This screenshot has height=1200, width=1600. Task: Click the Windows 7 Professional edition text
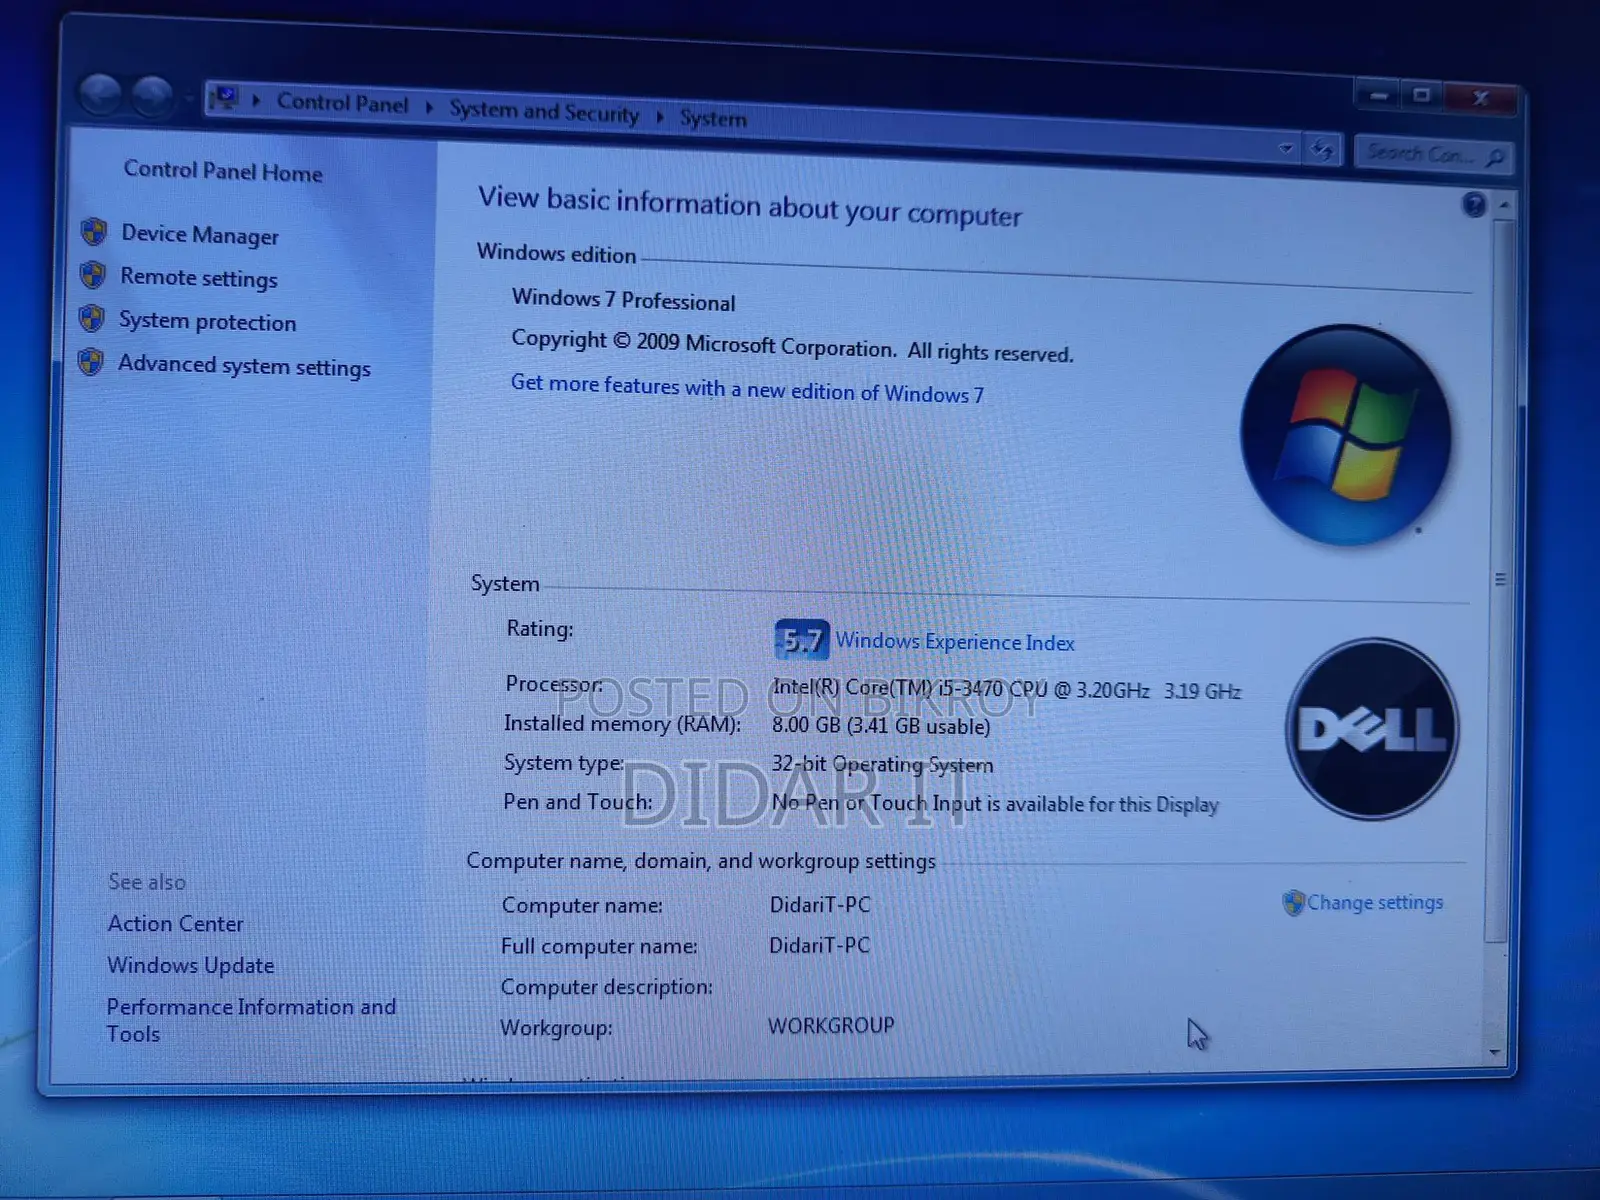pyautogui.click(x=623, y=300)
